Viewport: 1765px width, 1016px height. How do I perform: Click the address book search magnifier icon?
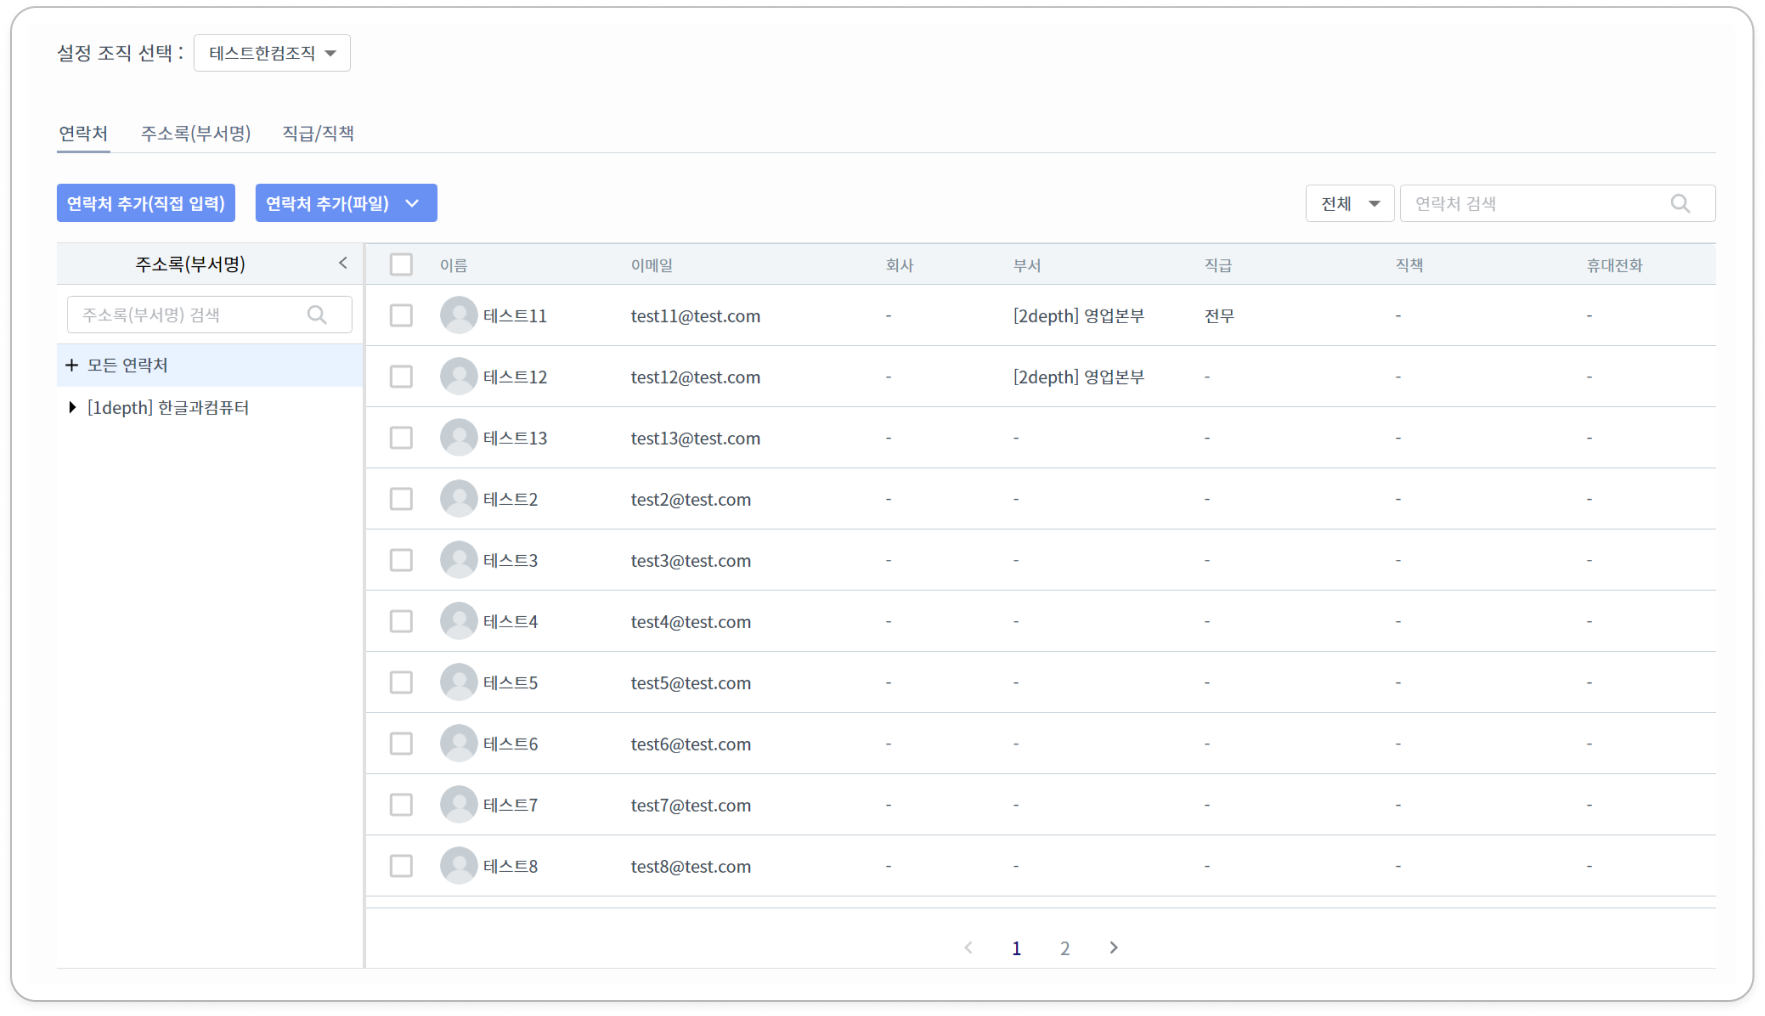tap(317, 315)
